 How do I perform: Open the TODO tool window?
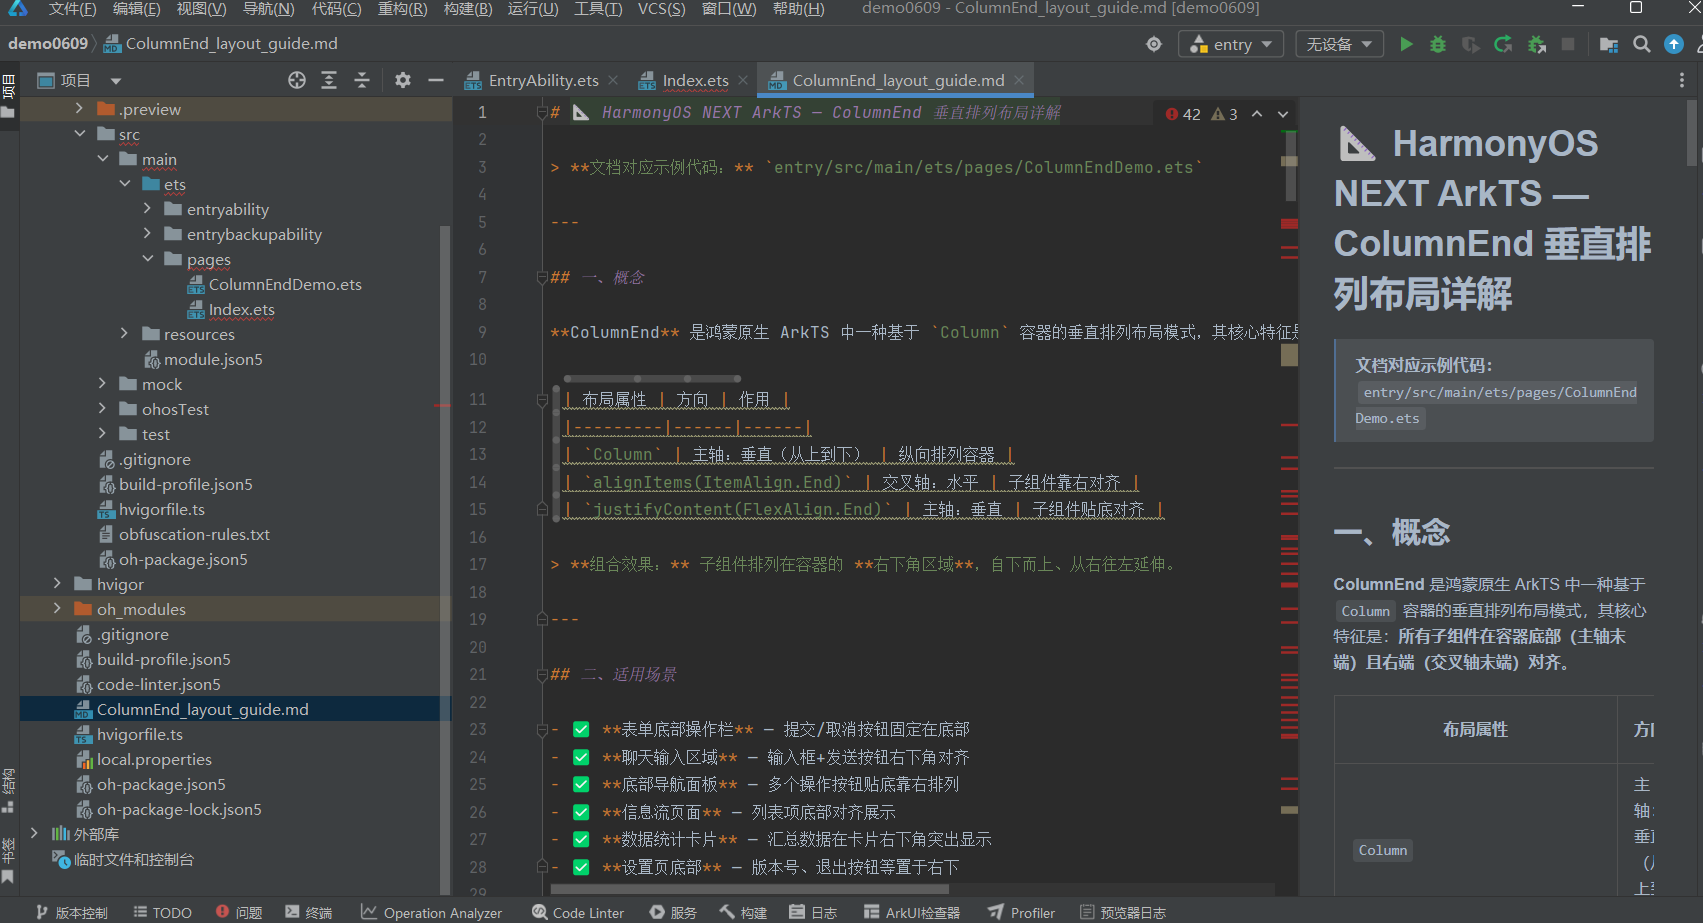(x=162, y=912)
